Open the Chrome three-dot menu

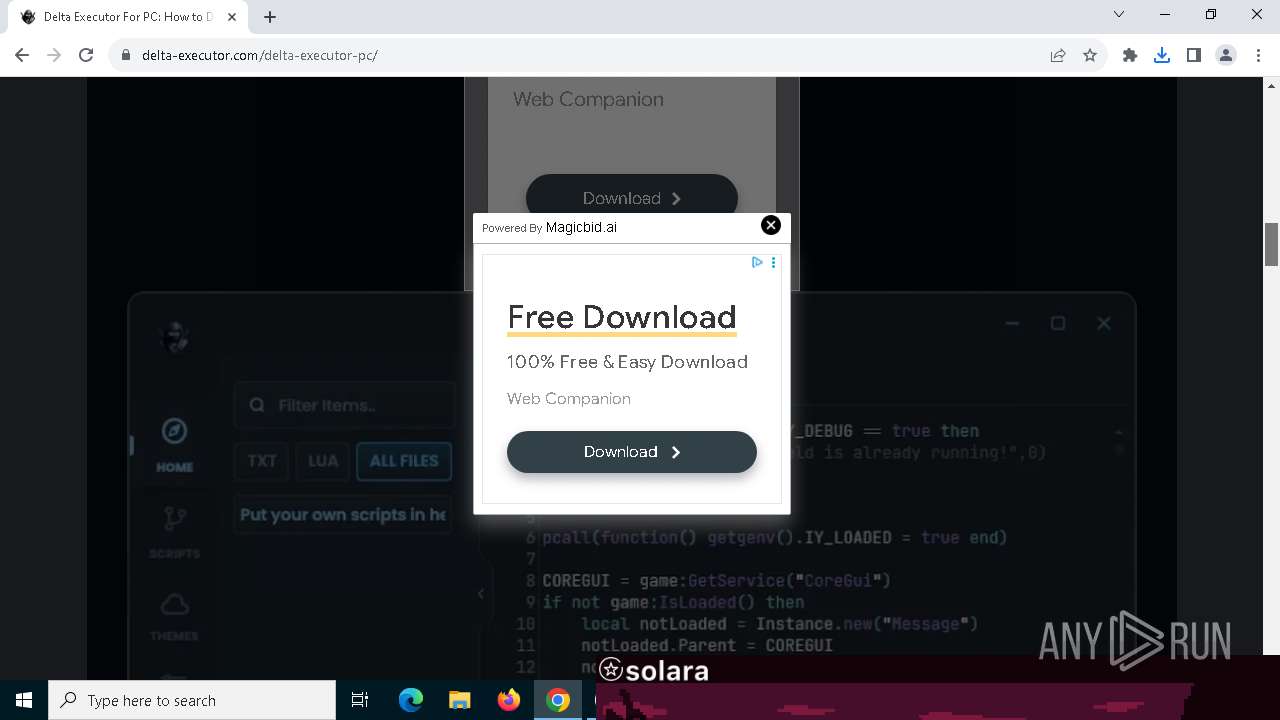coord(1258,55)
